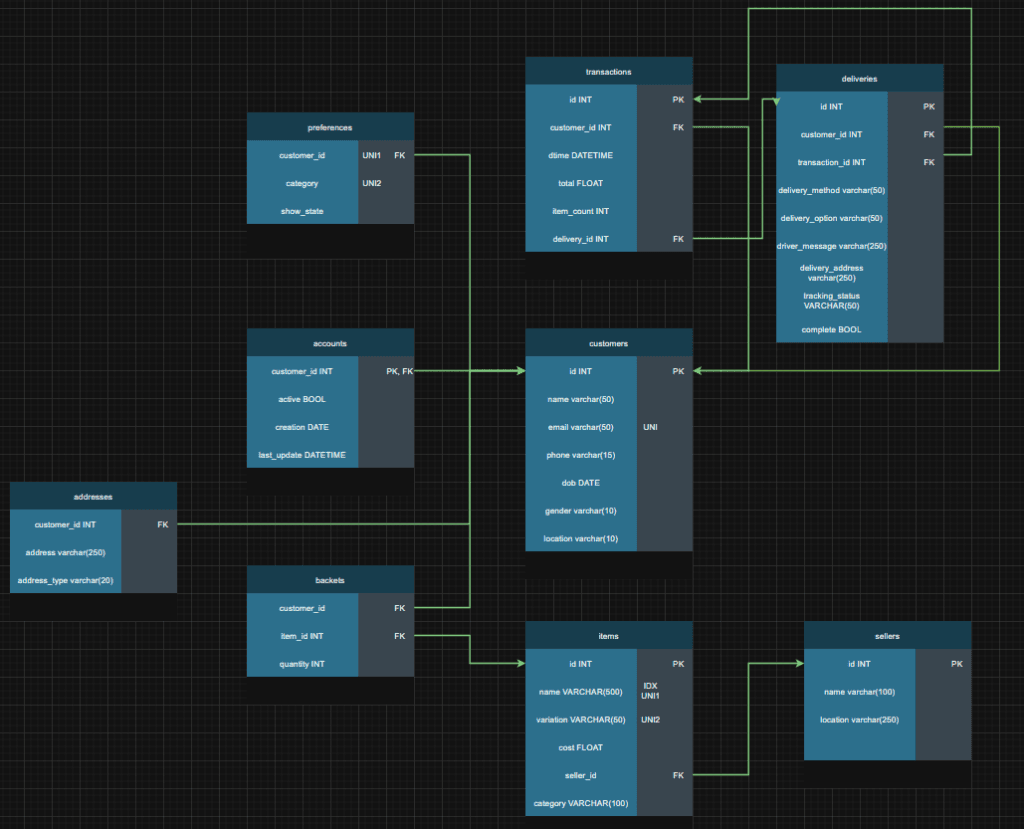Select the show_state field in preferences
The height and width of the screenshot is (829, 1024).
(x=302, y=211)
